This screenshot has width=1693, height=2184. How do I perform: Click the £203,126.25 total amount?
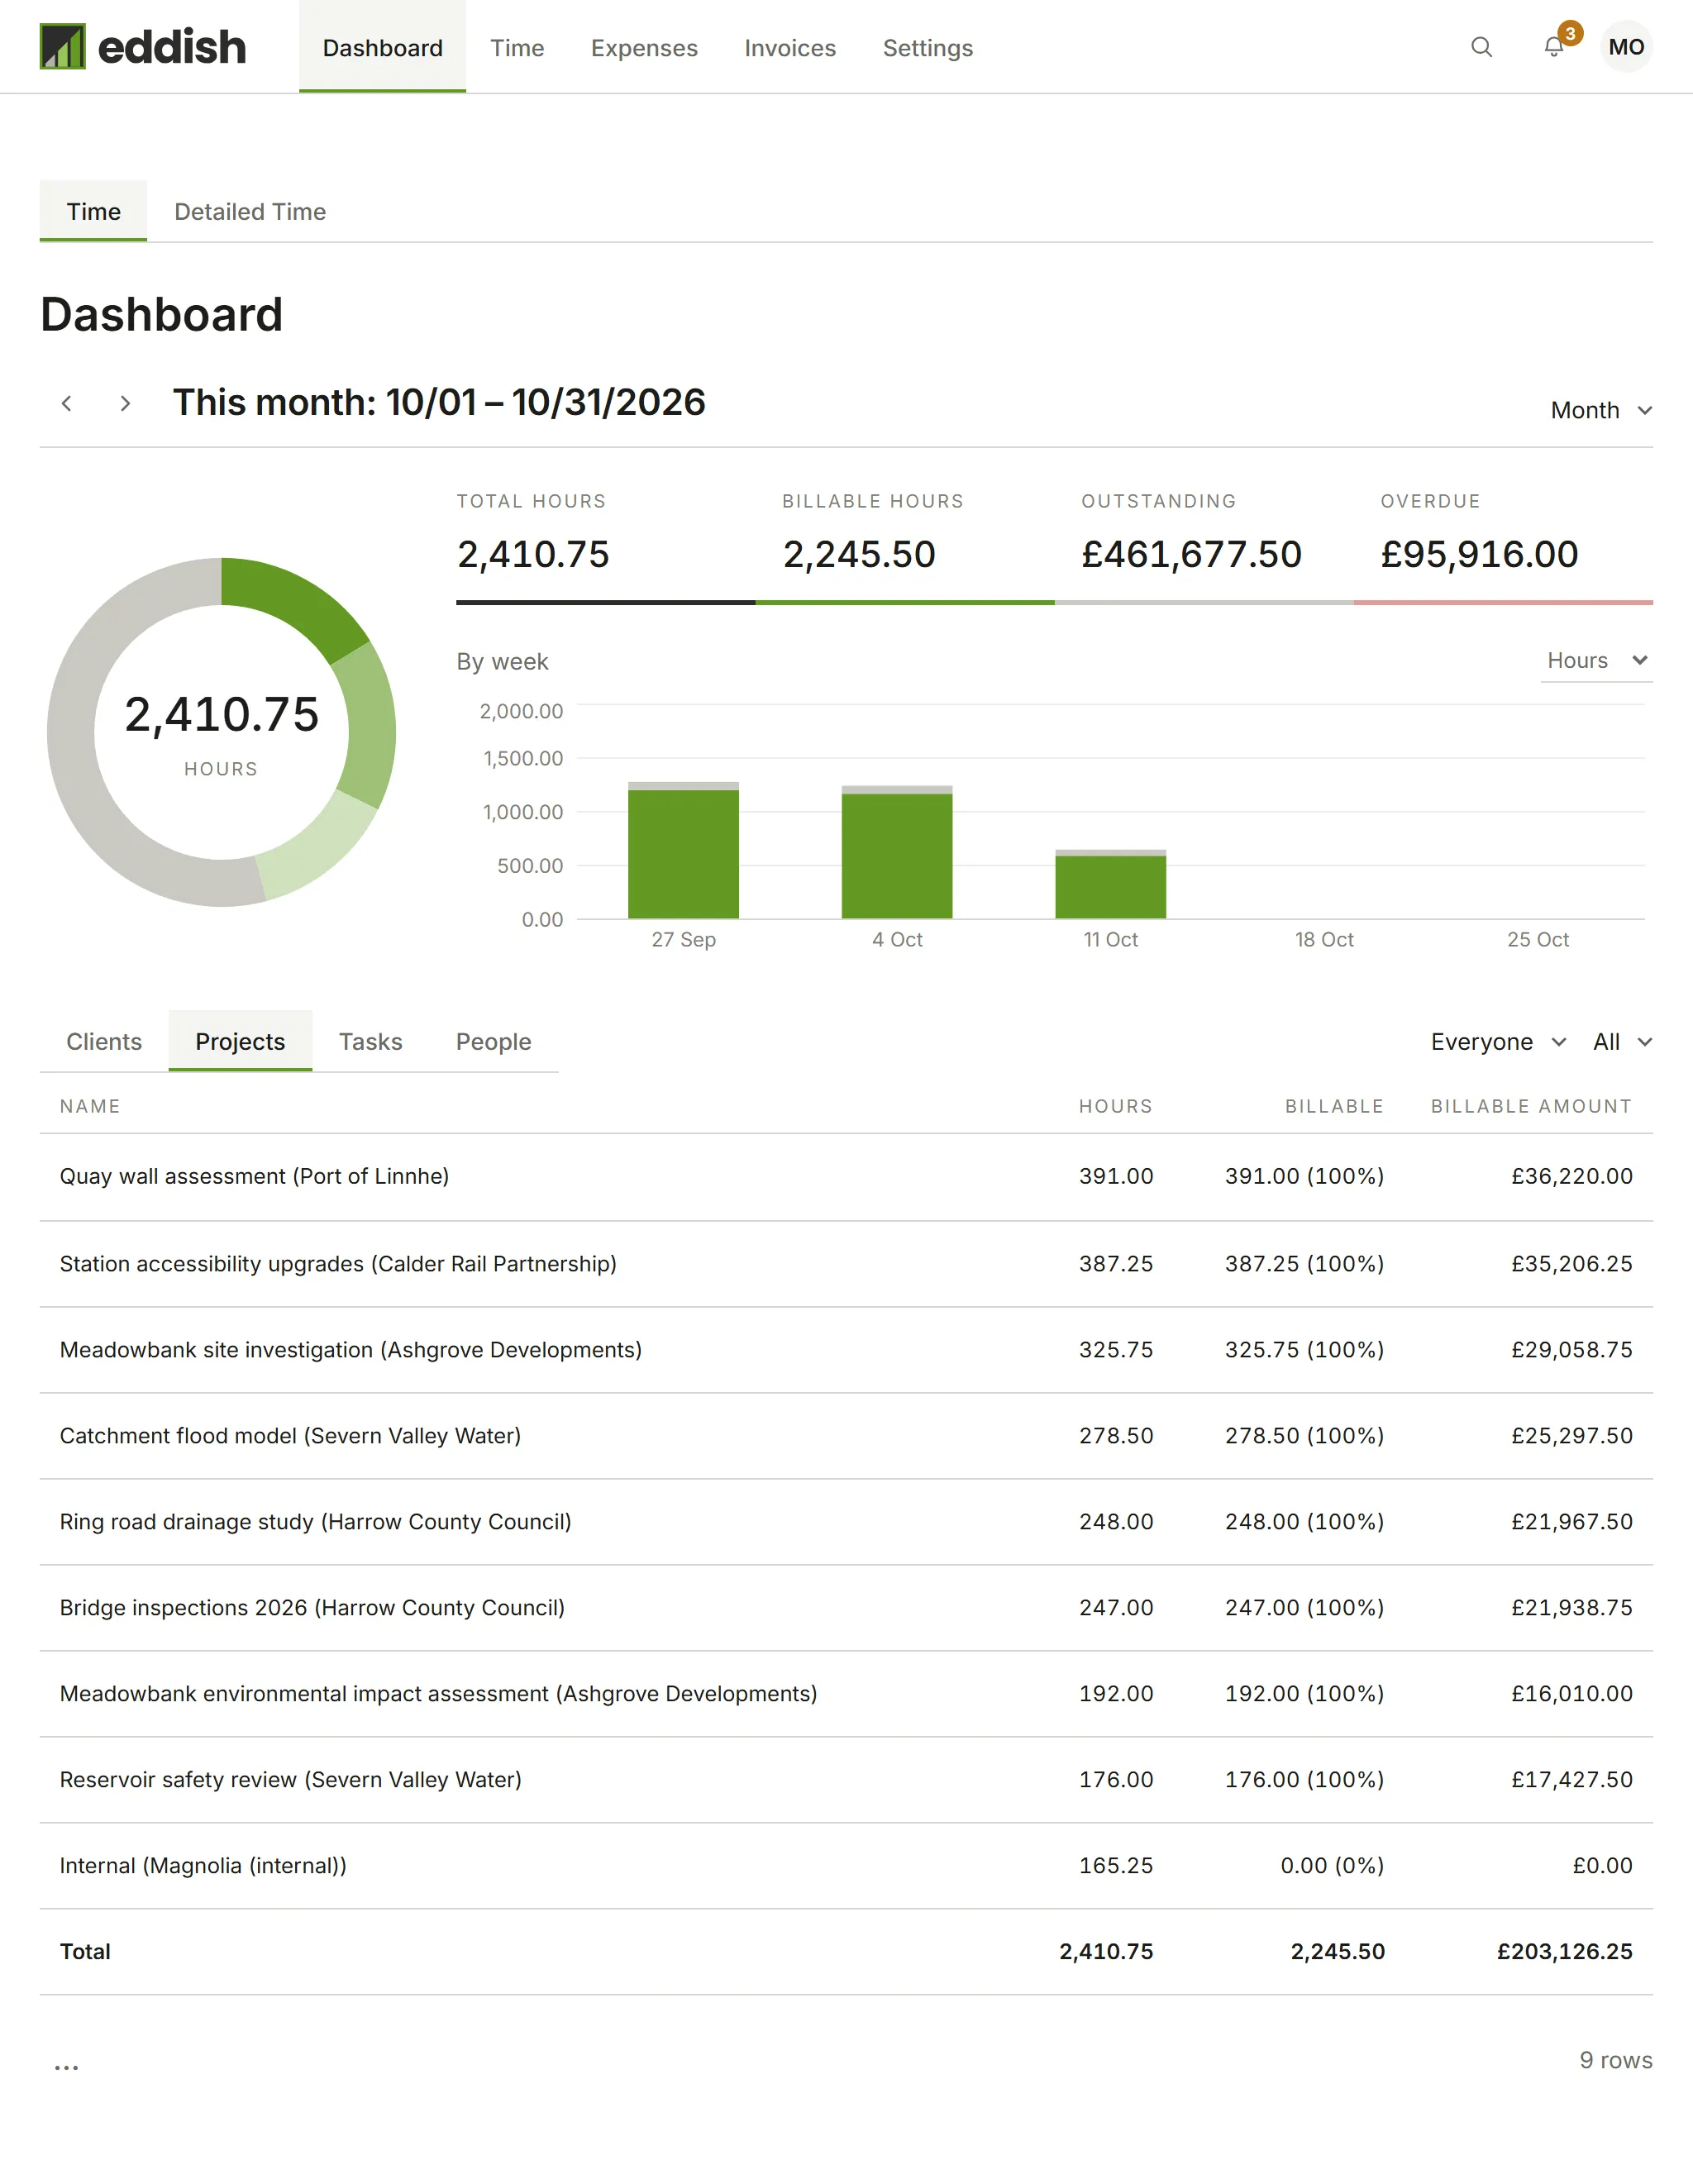tap(1564, 1952)
